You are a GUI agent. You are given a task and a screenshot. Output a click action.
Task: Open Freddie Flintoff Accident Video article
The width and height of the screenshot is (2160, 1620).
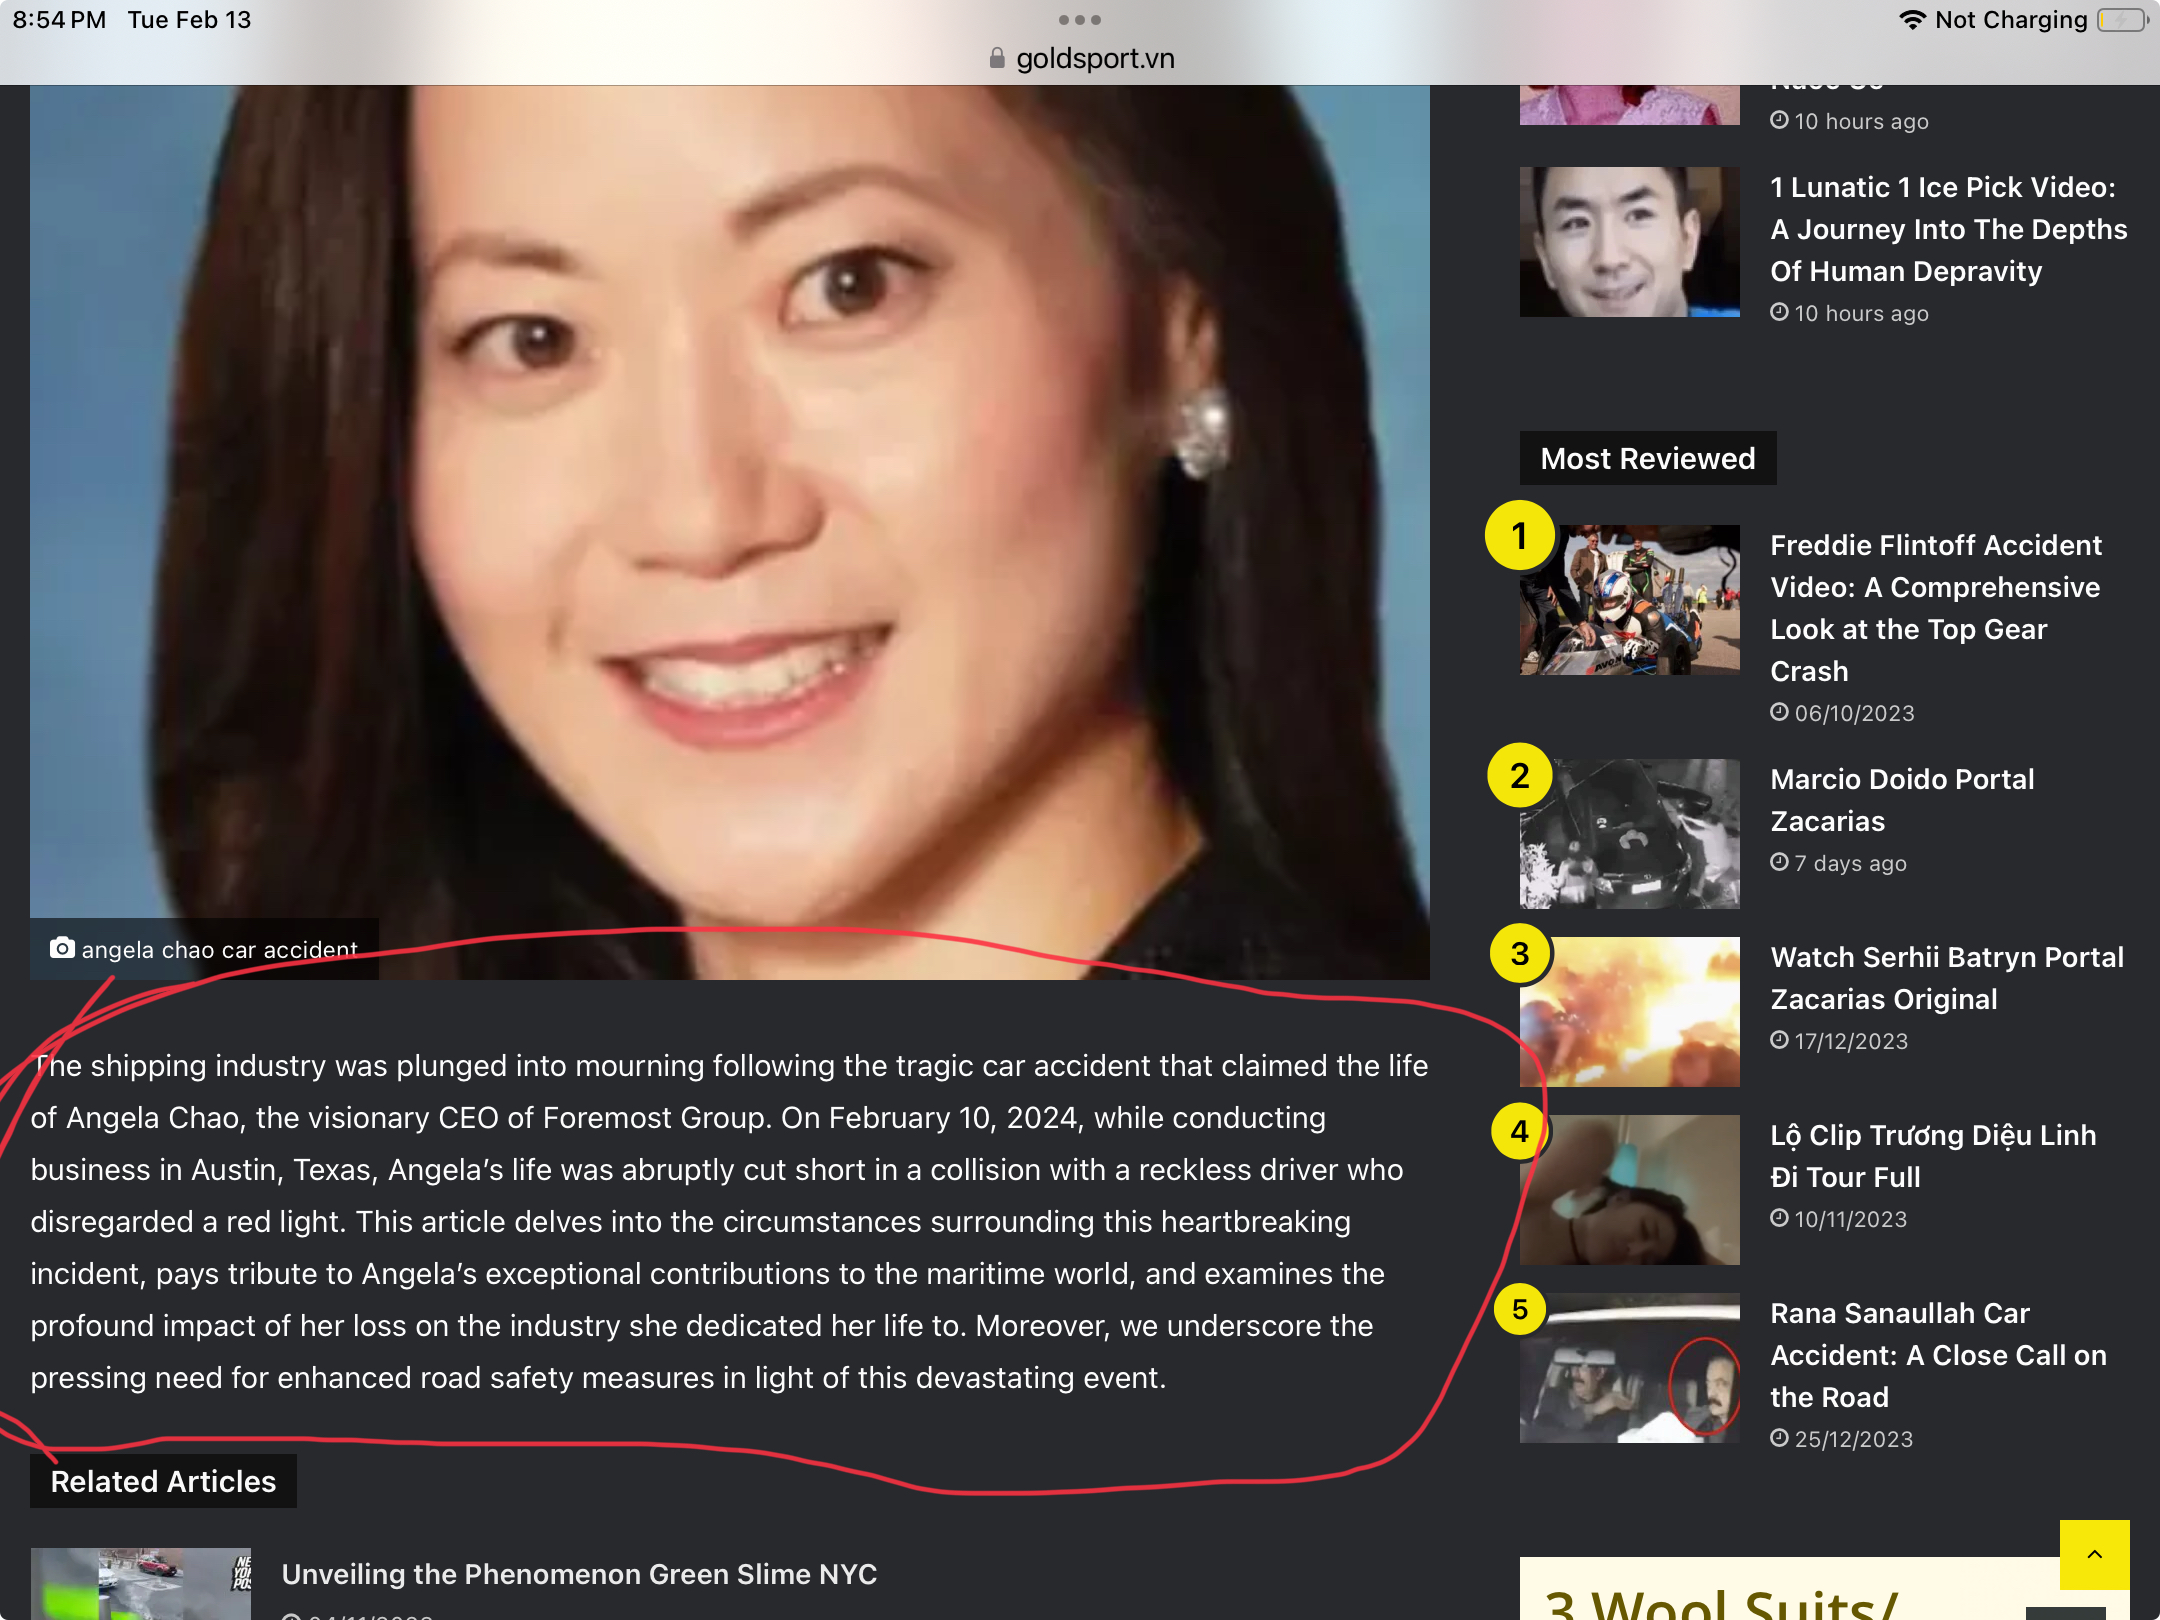1936,608
